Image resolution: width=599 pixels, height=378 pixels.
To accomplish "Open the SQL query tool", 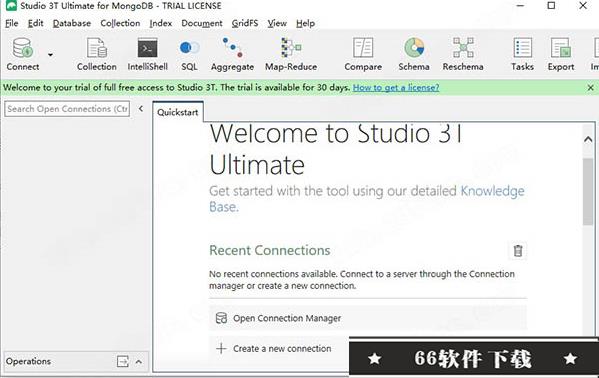I will tap(189, 54).
